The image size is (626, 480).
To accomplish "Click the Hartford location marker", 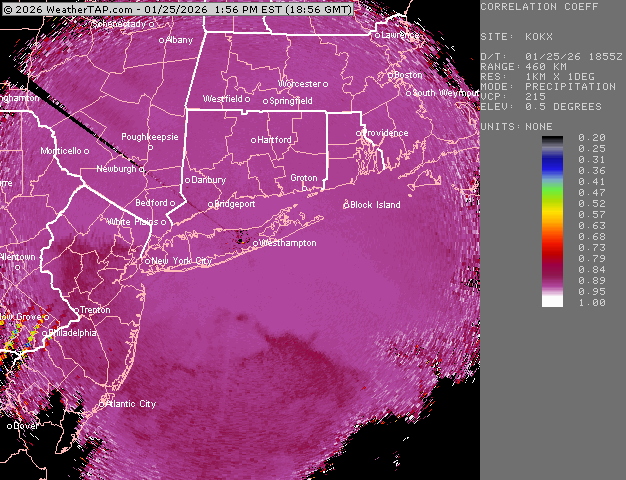I will [254, 140].
